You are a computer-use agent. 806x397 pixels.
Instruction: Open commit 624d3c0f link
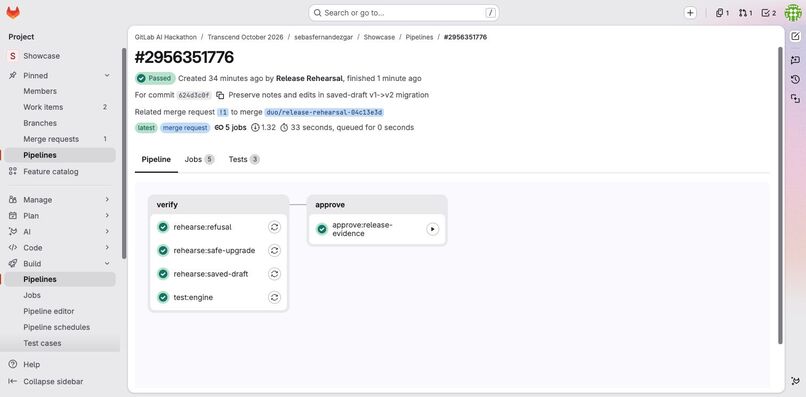coord(194,95)
